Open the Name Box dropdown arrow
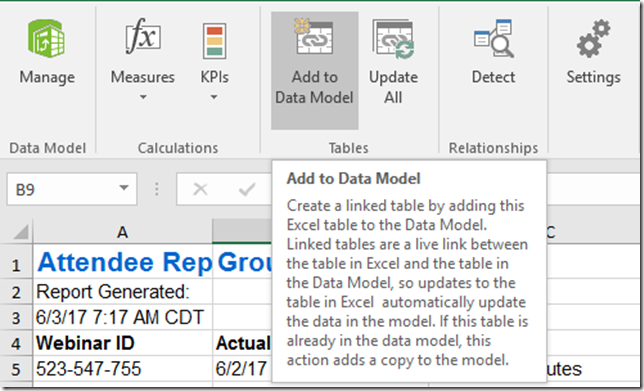This screenshot has height=391, width=644. pyautogui.click(x=124, y=189)
